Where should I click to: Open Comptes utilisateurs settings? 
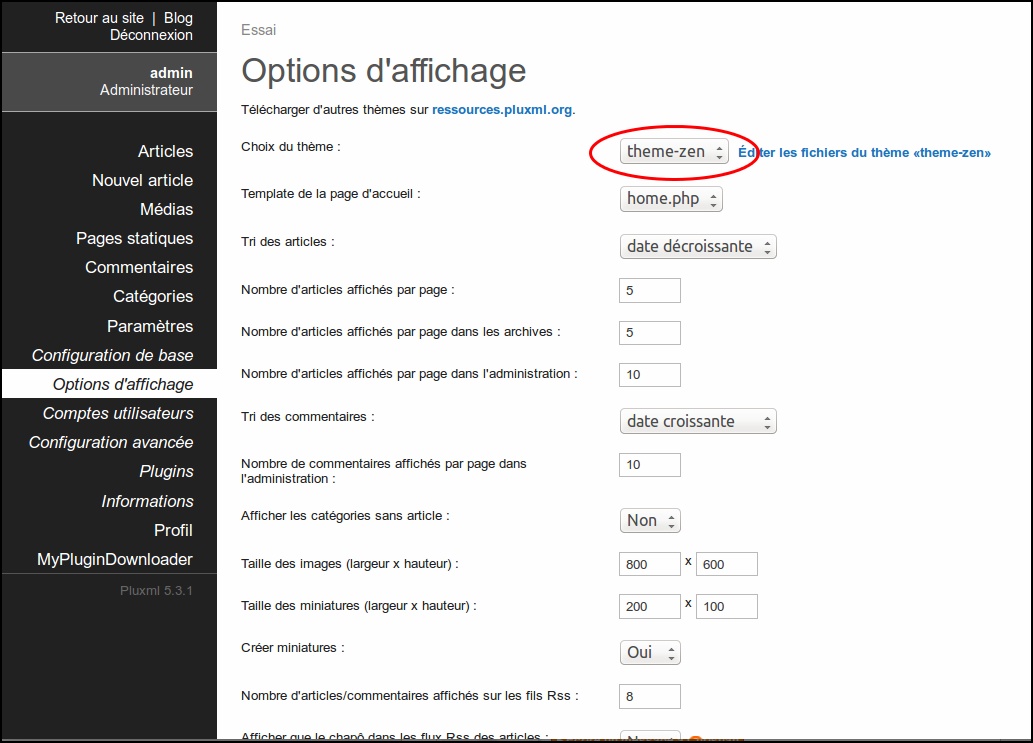coord(118,413)
